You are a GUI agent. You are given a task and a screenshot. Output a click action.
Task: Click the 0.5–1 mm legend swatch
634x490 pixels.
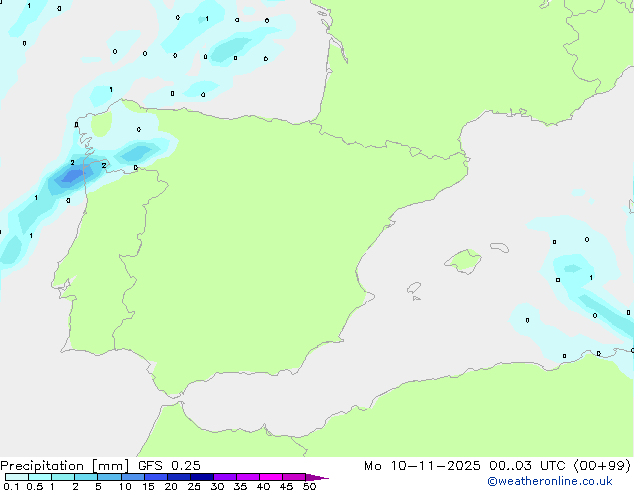[40, 477]
